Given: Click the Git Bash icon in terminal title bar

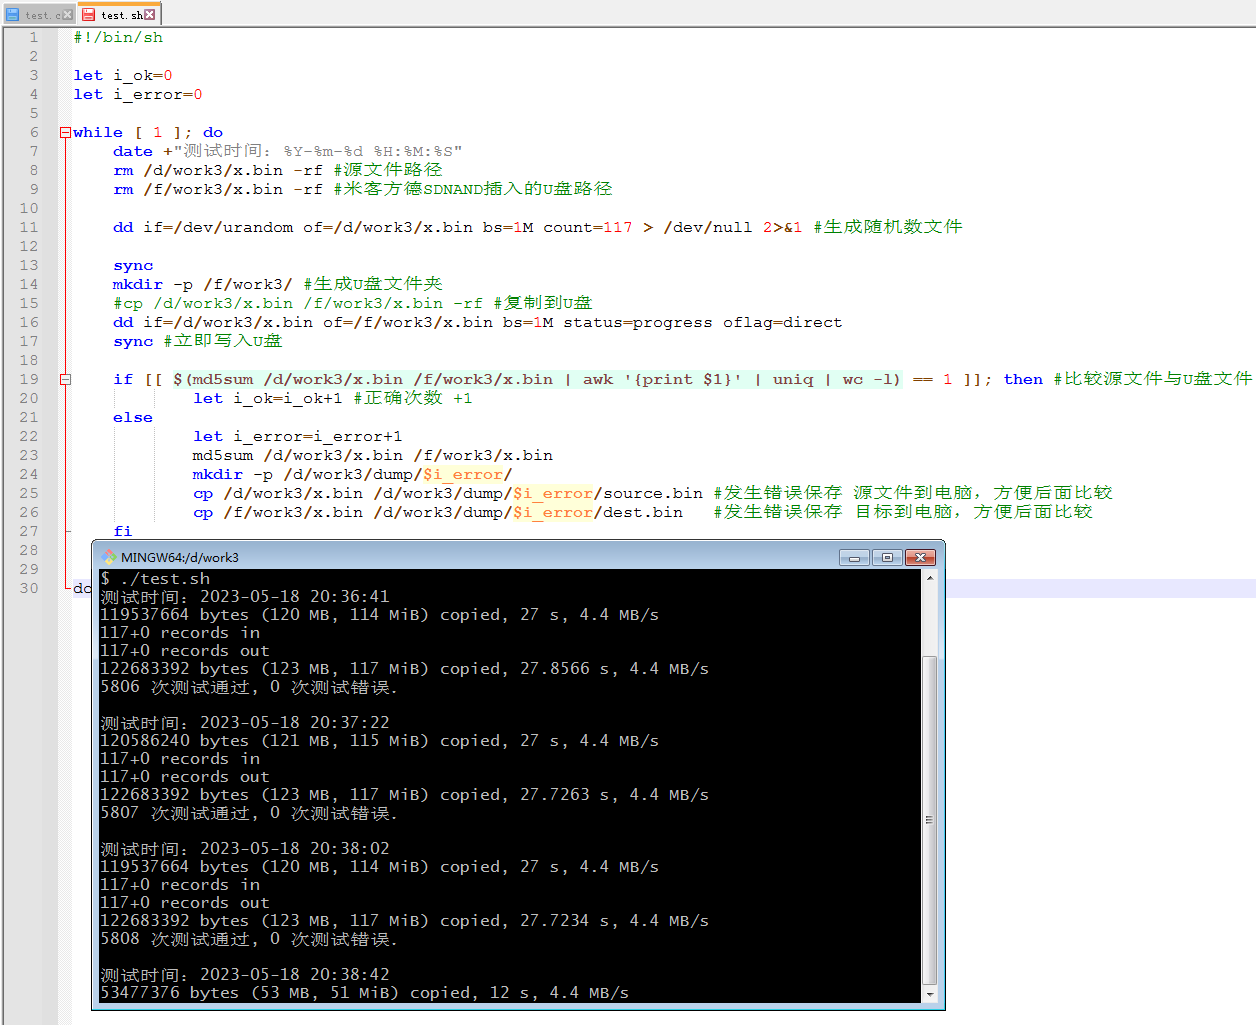Looking at the screenshot, I should [x=109, y=557].
